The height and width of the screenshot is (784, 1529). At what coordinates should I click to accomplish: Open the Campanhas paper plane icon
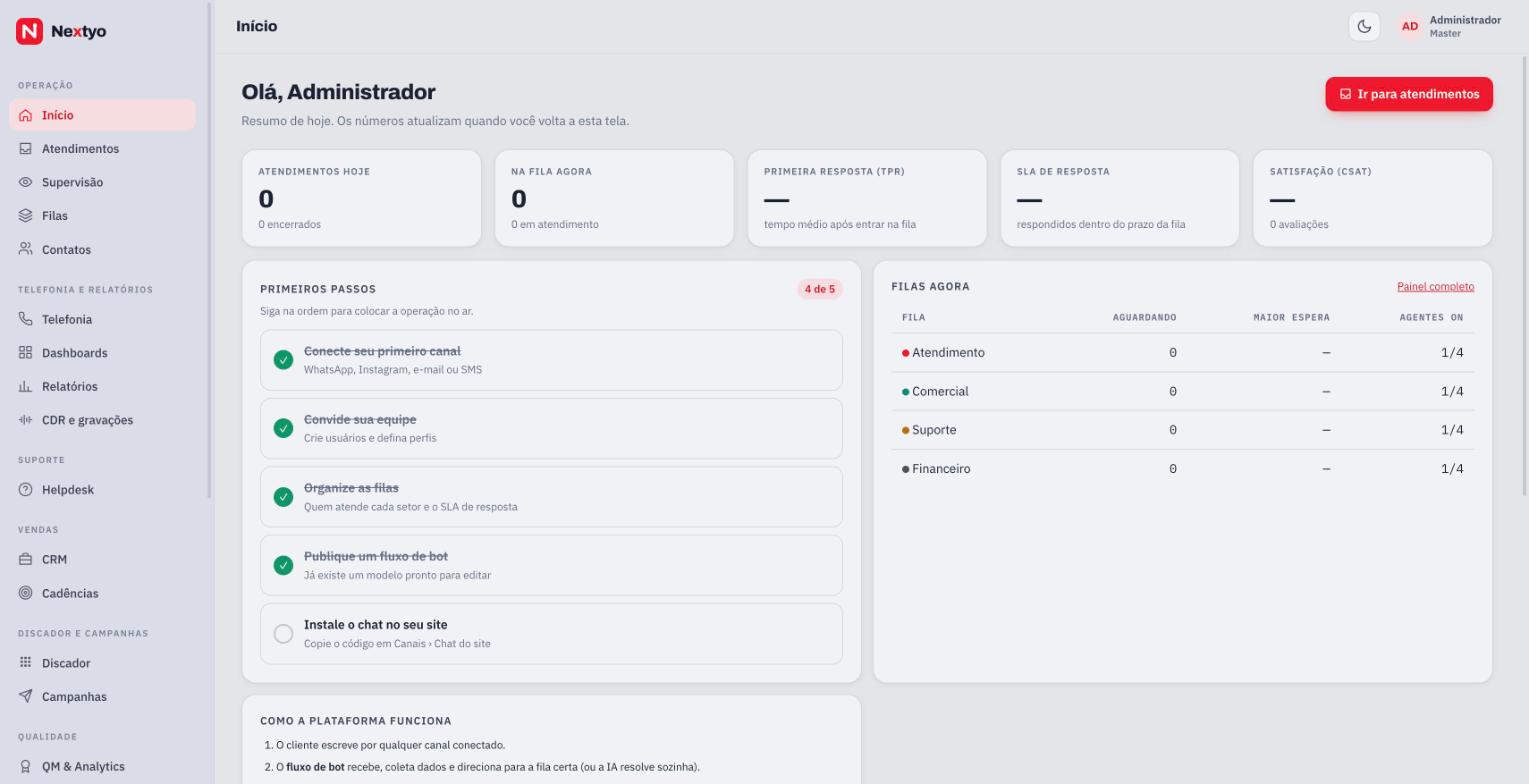pos(26,696)
